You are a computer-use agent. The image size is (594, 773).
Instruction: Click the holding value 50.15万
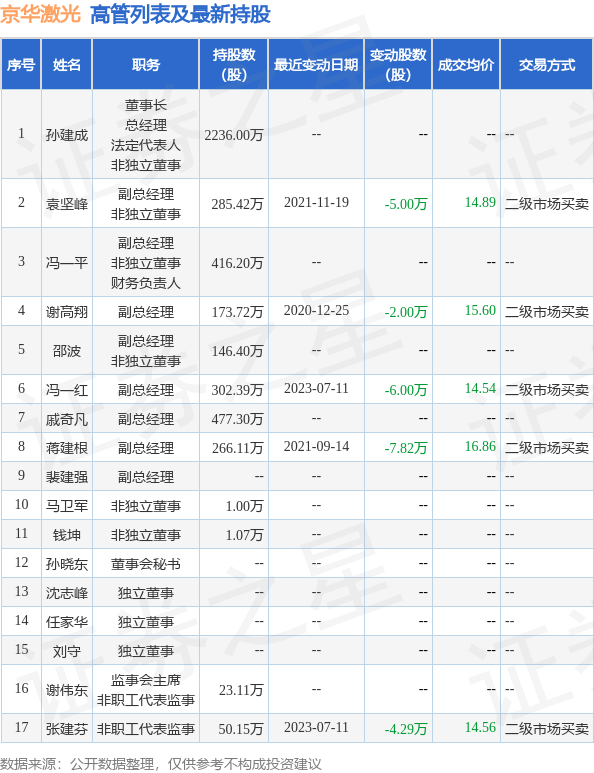pyautogui.click(x=241, y=729)
